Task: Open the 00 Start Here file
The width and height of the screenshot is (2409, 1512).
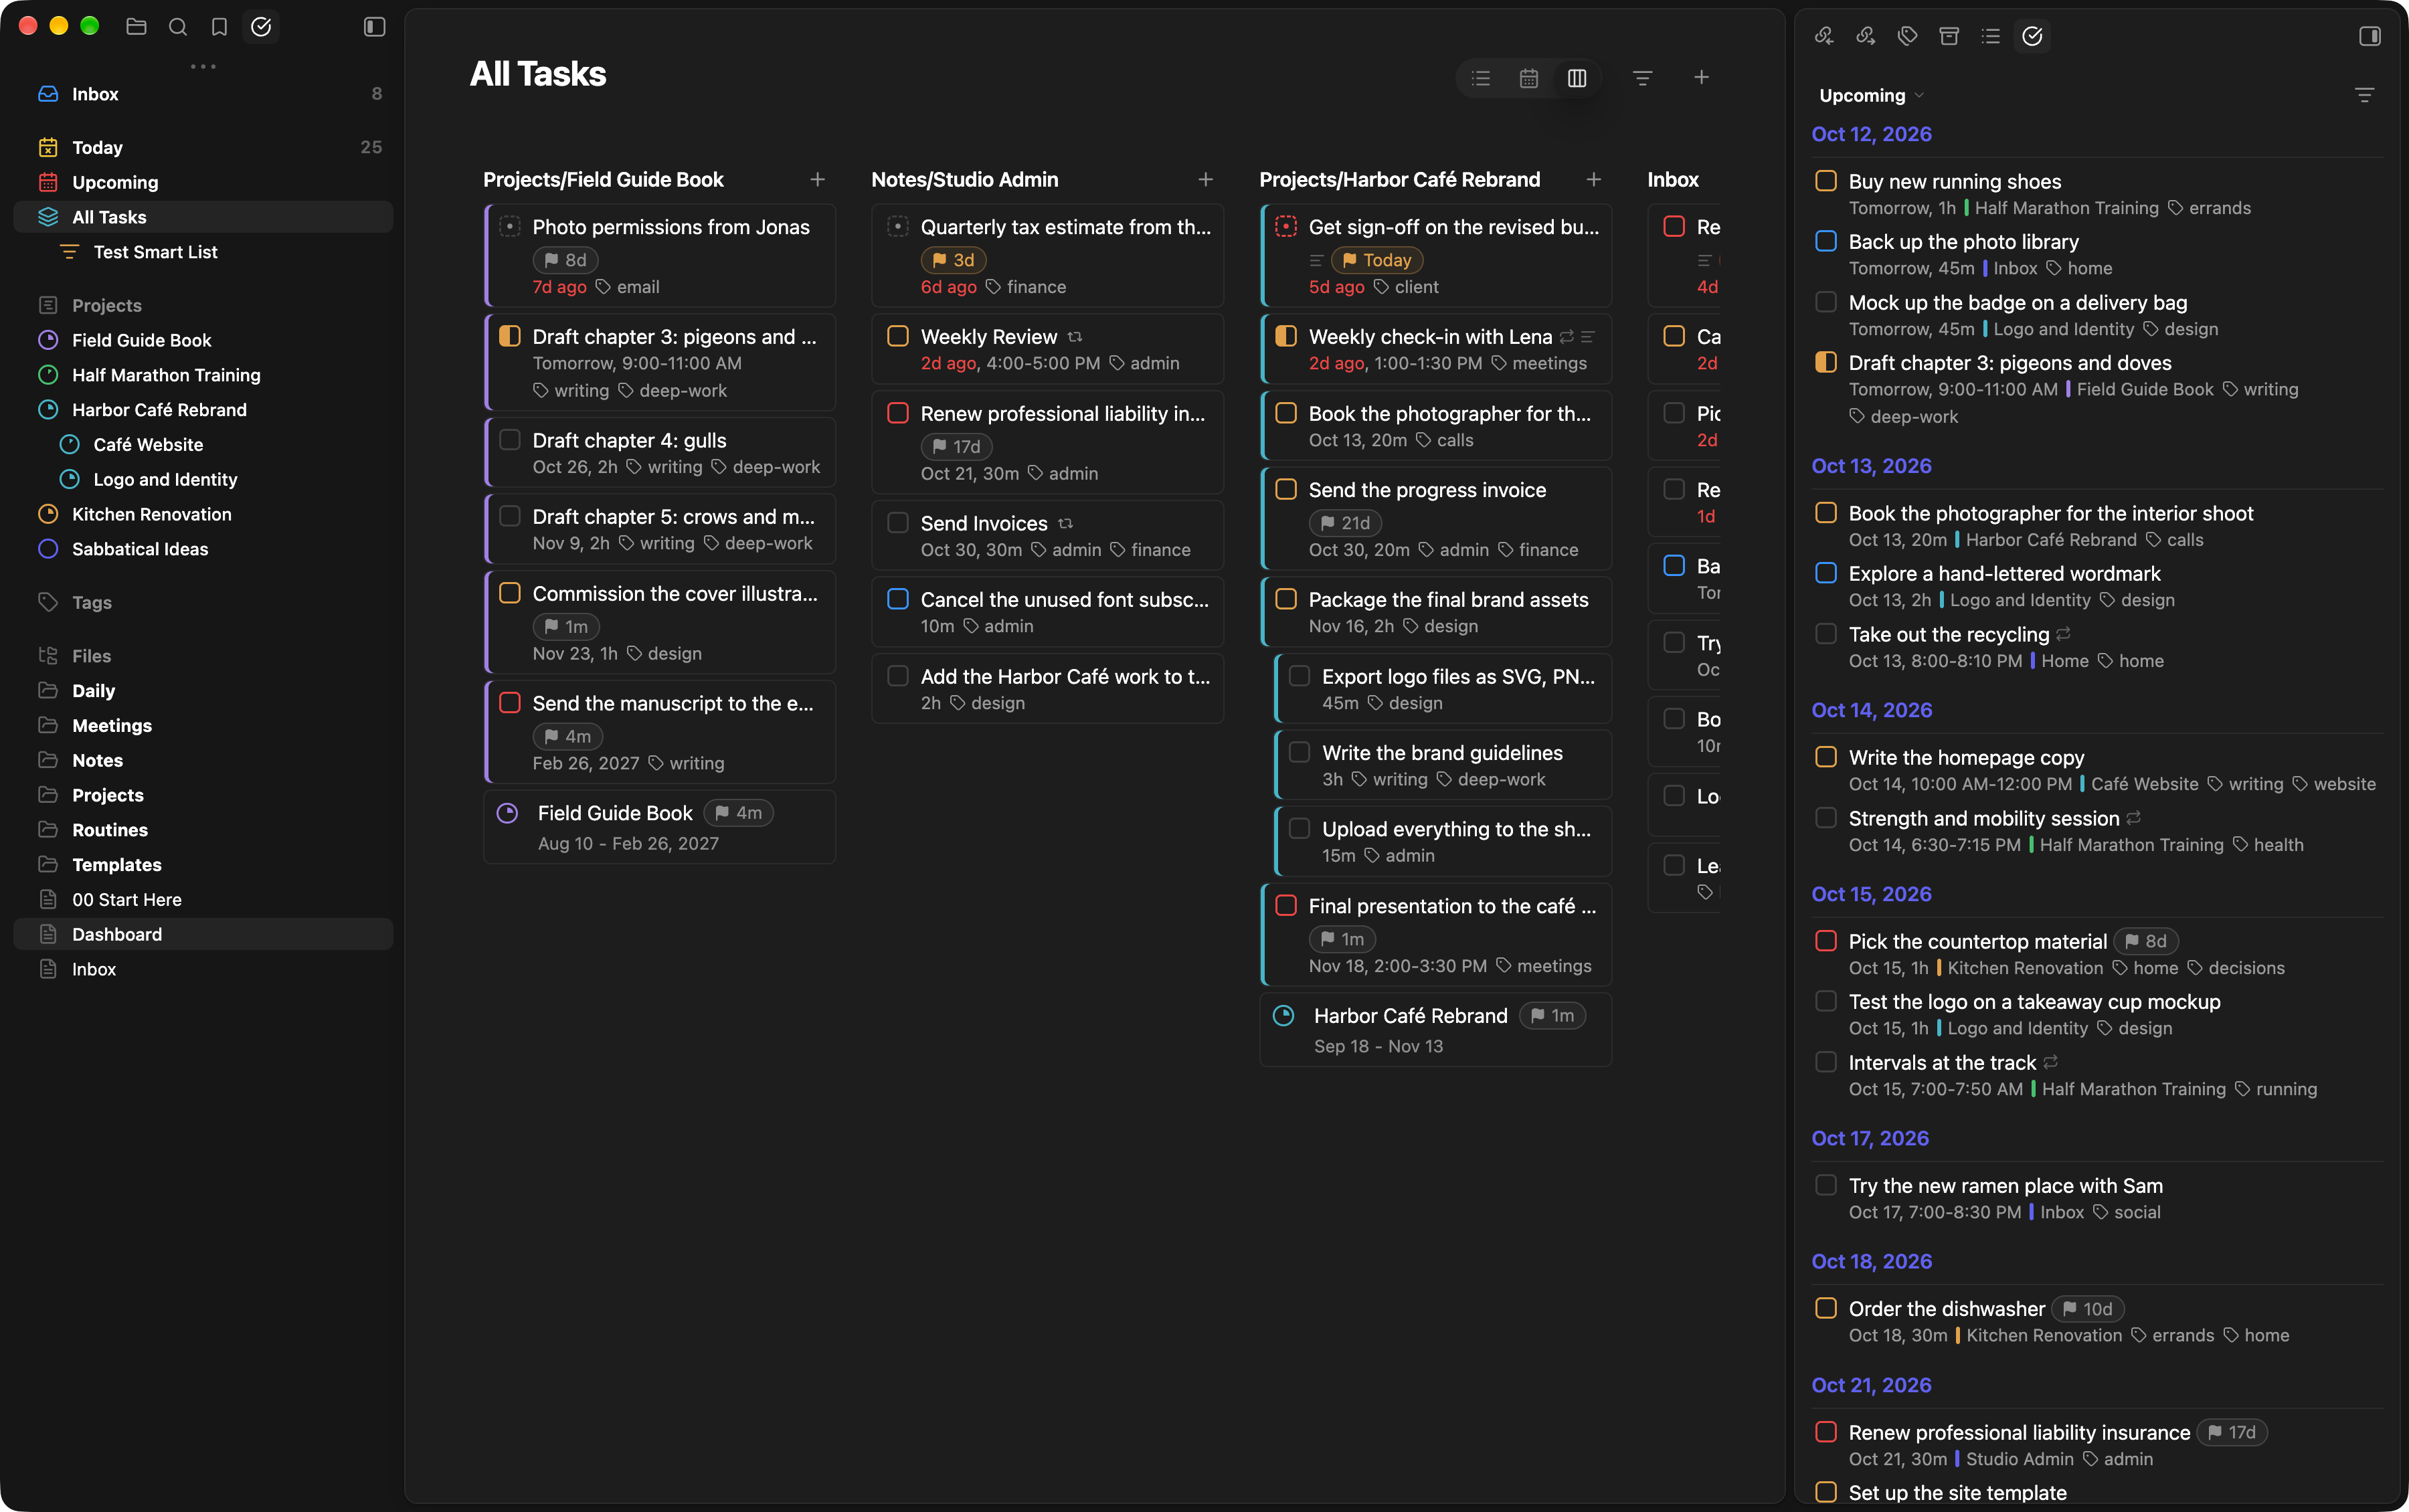Action: pyautogui.click(x=204, y=899)
